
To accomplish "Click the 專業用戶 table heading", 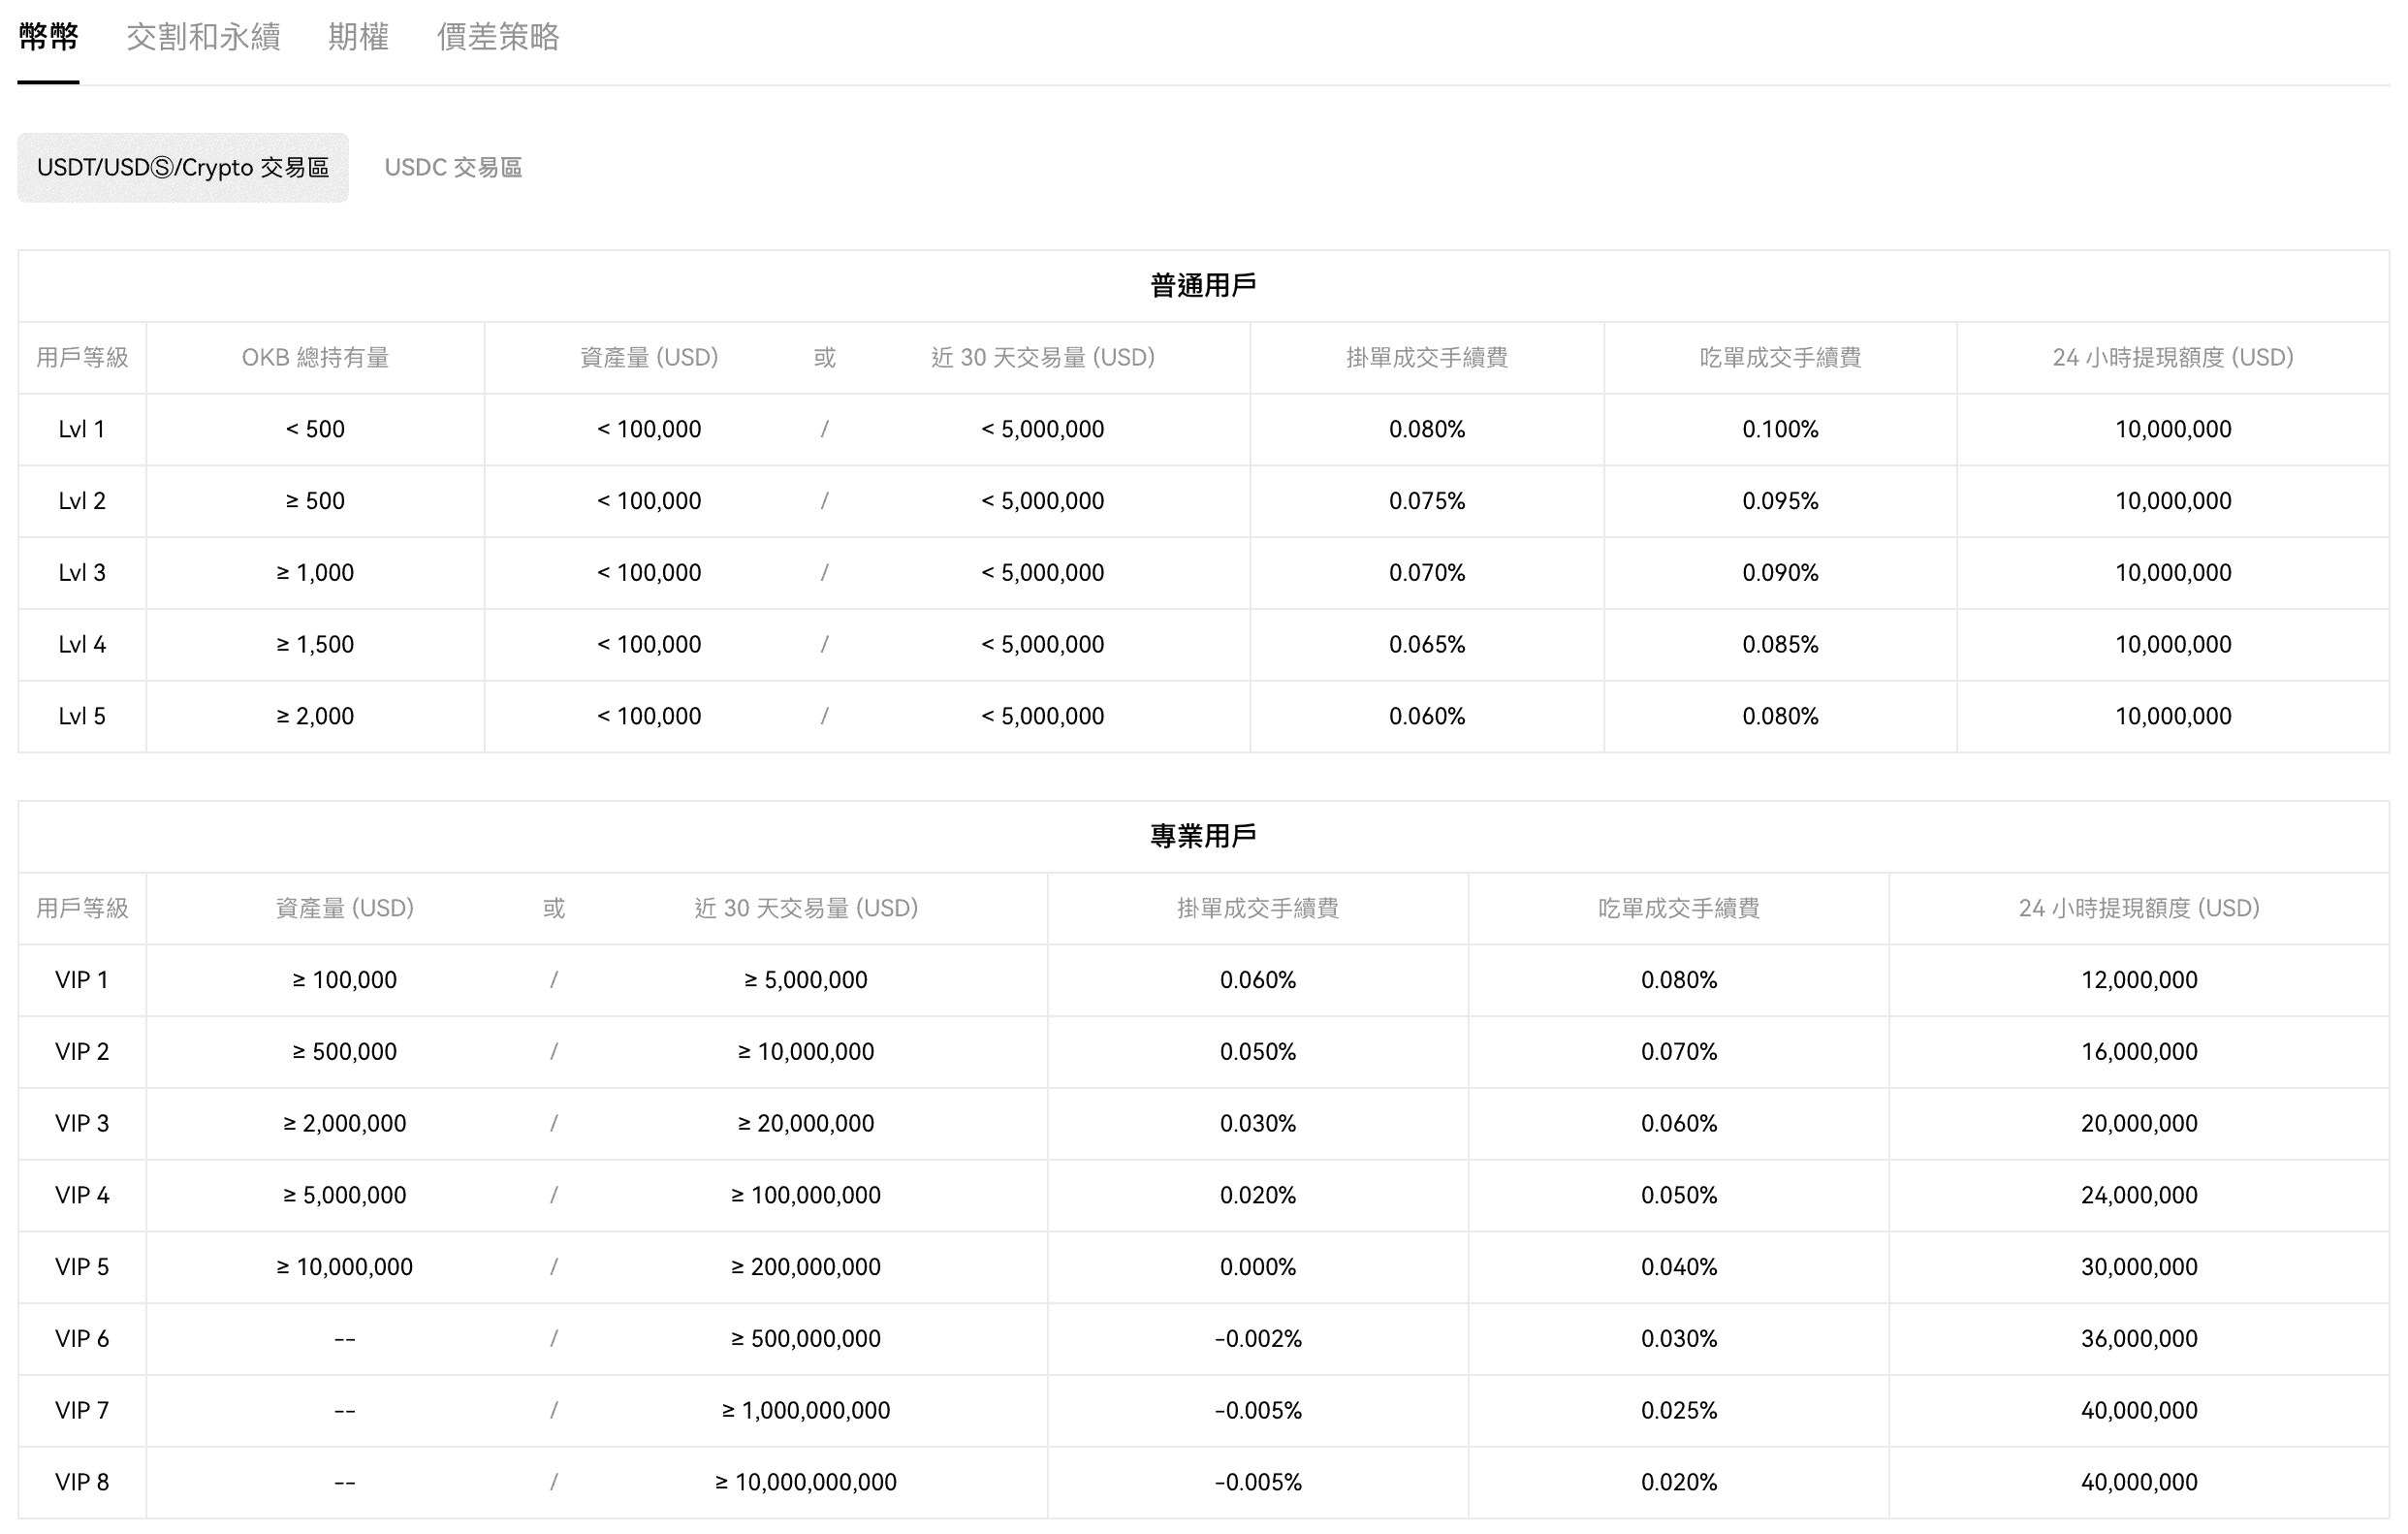I will [x=1203, y=836].
